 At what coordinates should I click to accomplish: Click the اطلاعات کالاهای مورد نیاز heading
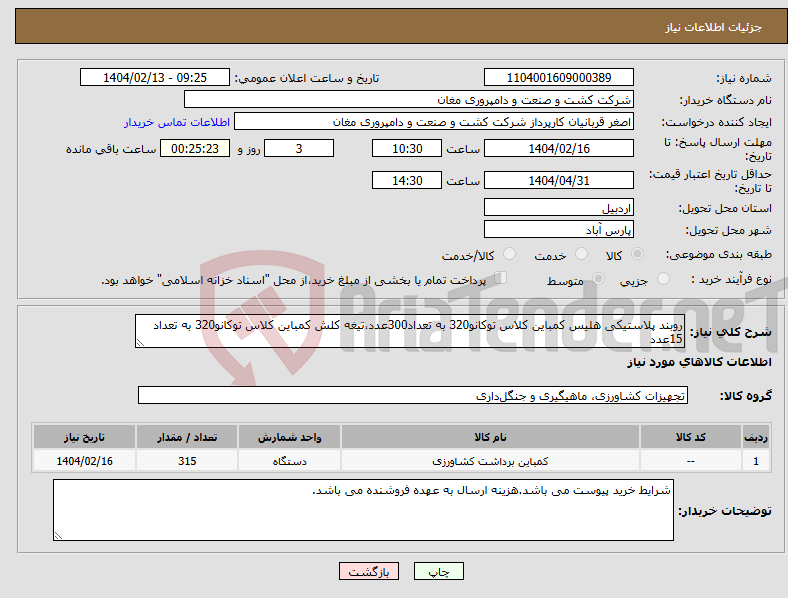(x=699, y=362)
